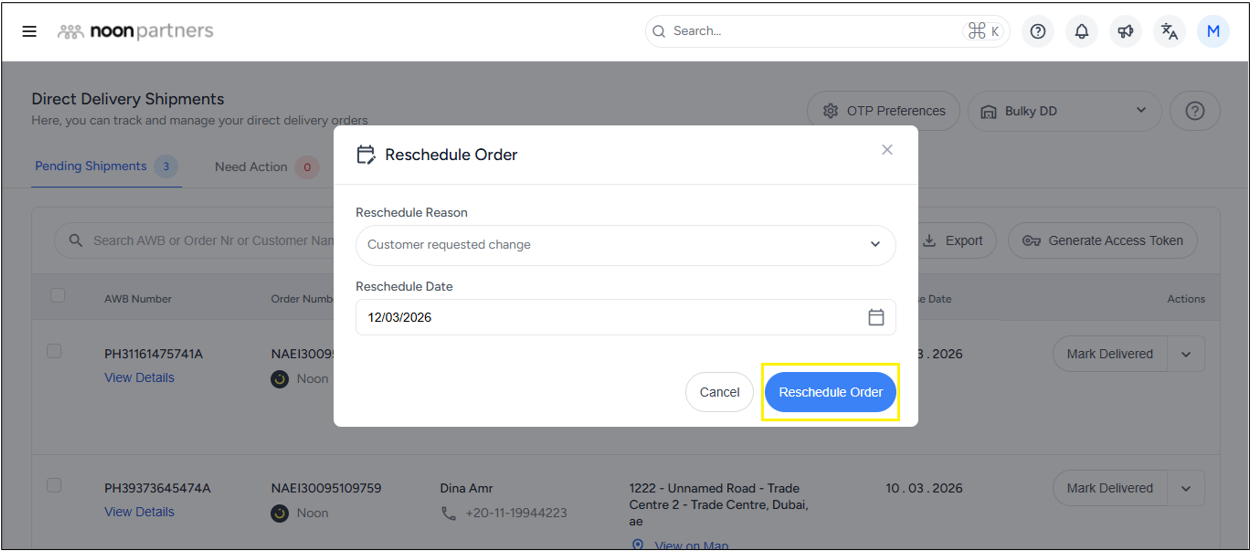Close the Reschedule Order dialog
Viewport: 1252px width, 551px height.
point(887,150)
